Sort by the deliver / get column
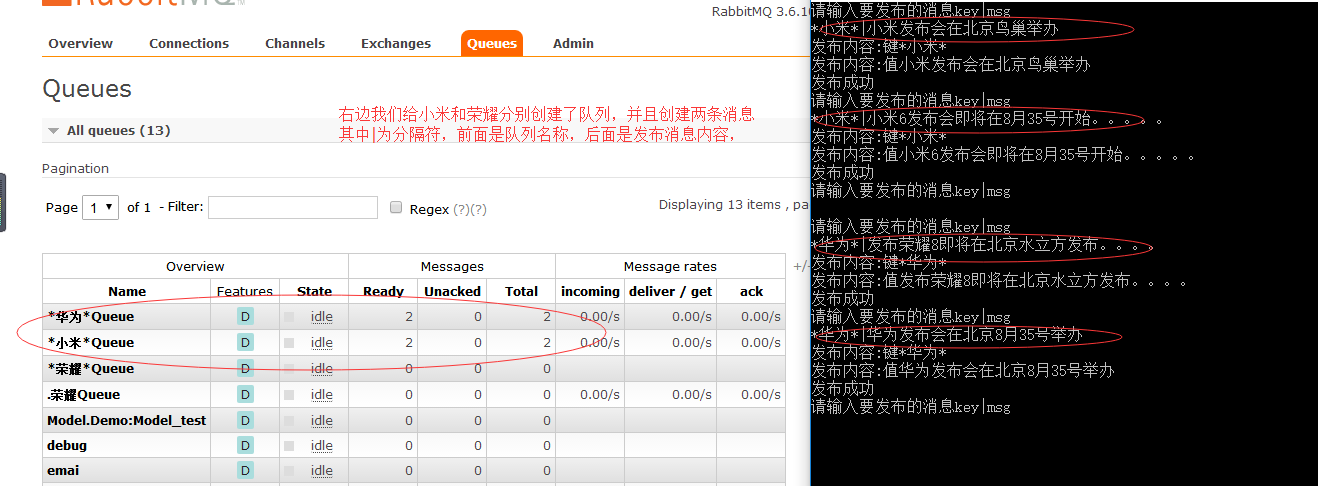The image size is (1318, 486). tap(670, 292)
